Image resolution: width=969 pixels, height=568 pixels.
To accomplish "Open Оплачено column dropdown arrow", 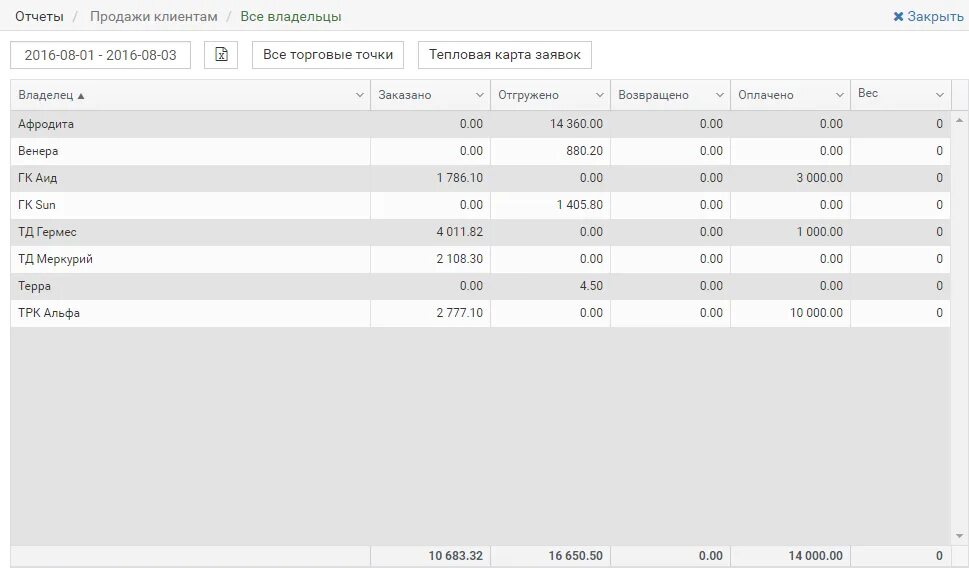I will [x=839, y=95].
